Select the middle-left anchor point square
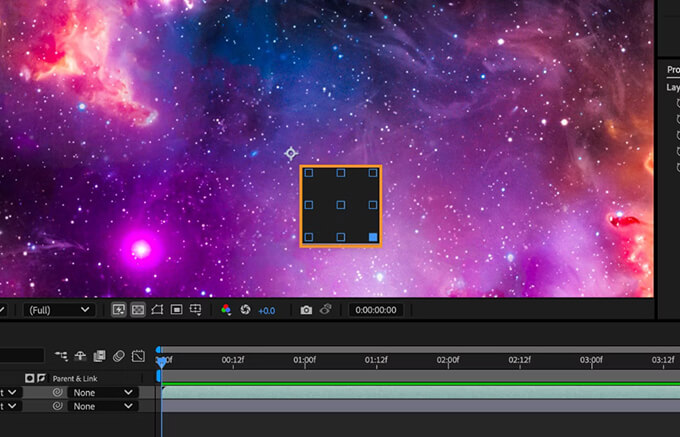 coord(309,205)
